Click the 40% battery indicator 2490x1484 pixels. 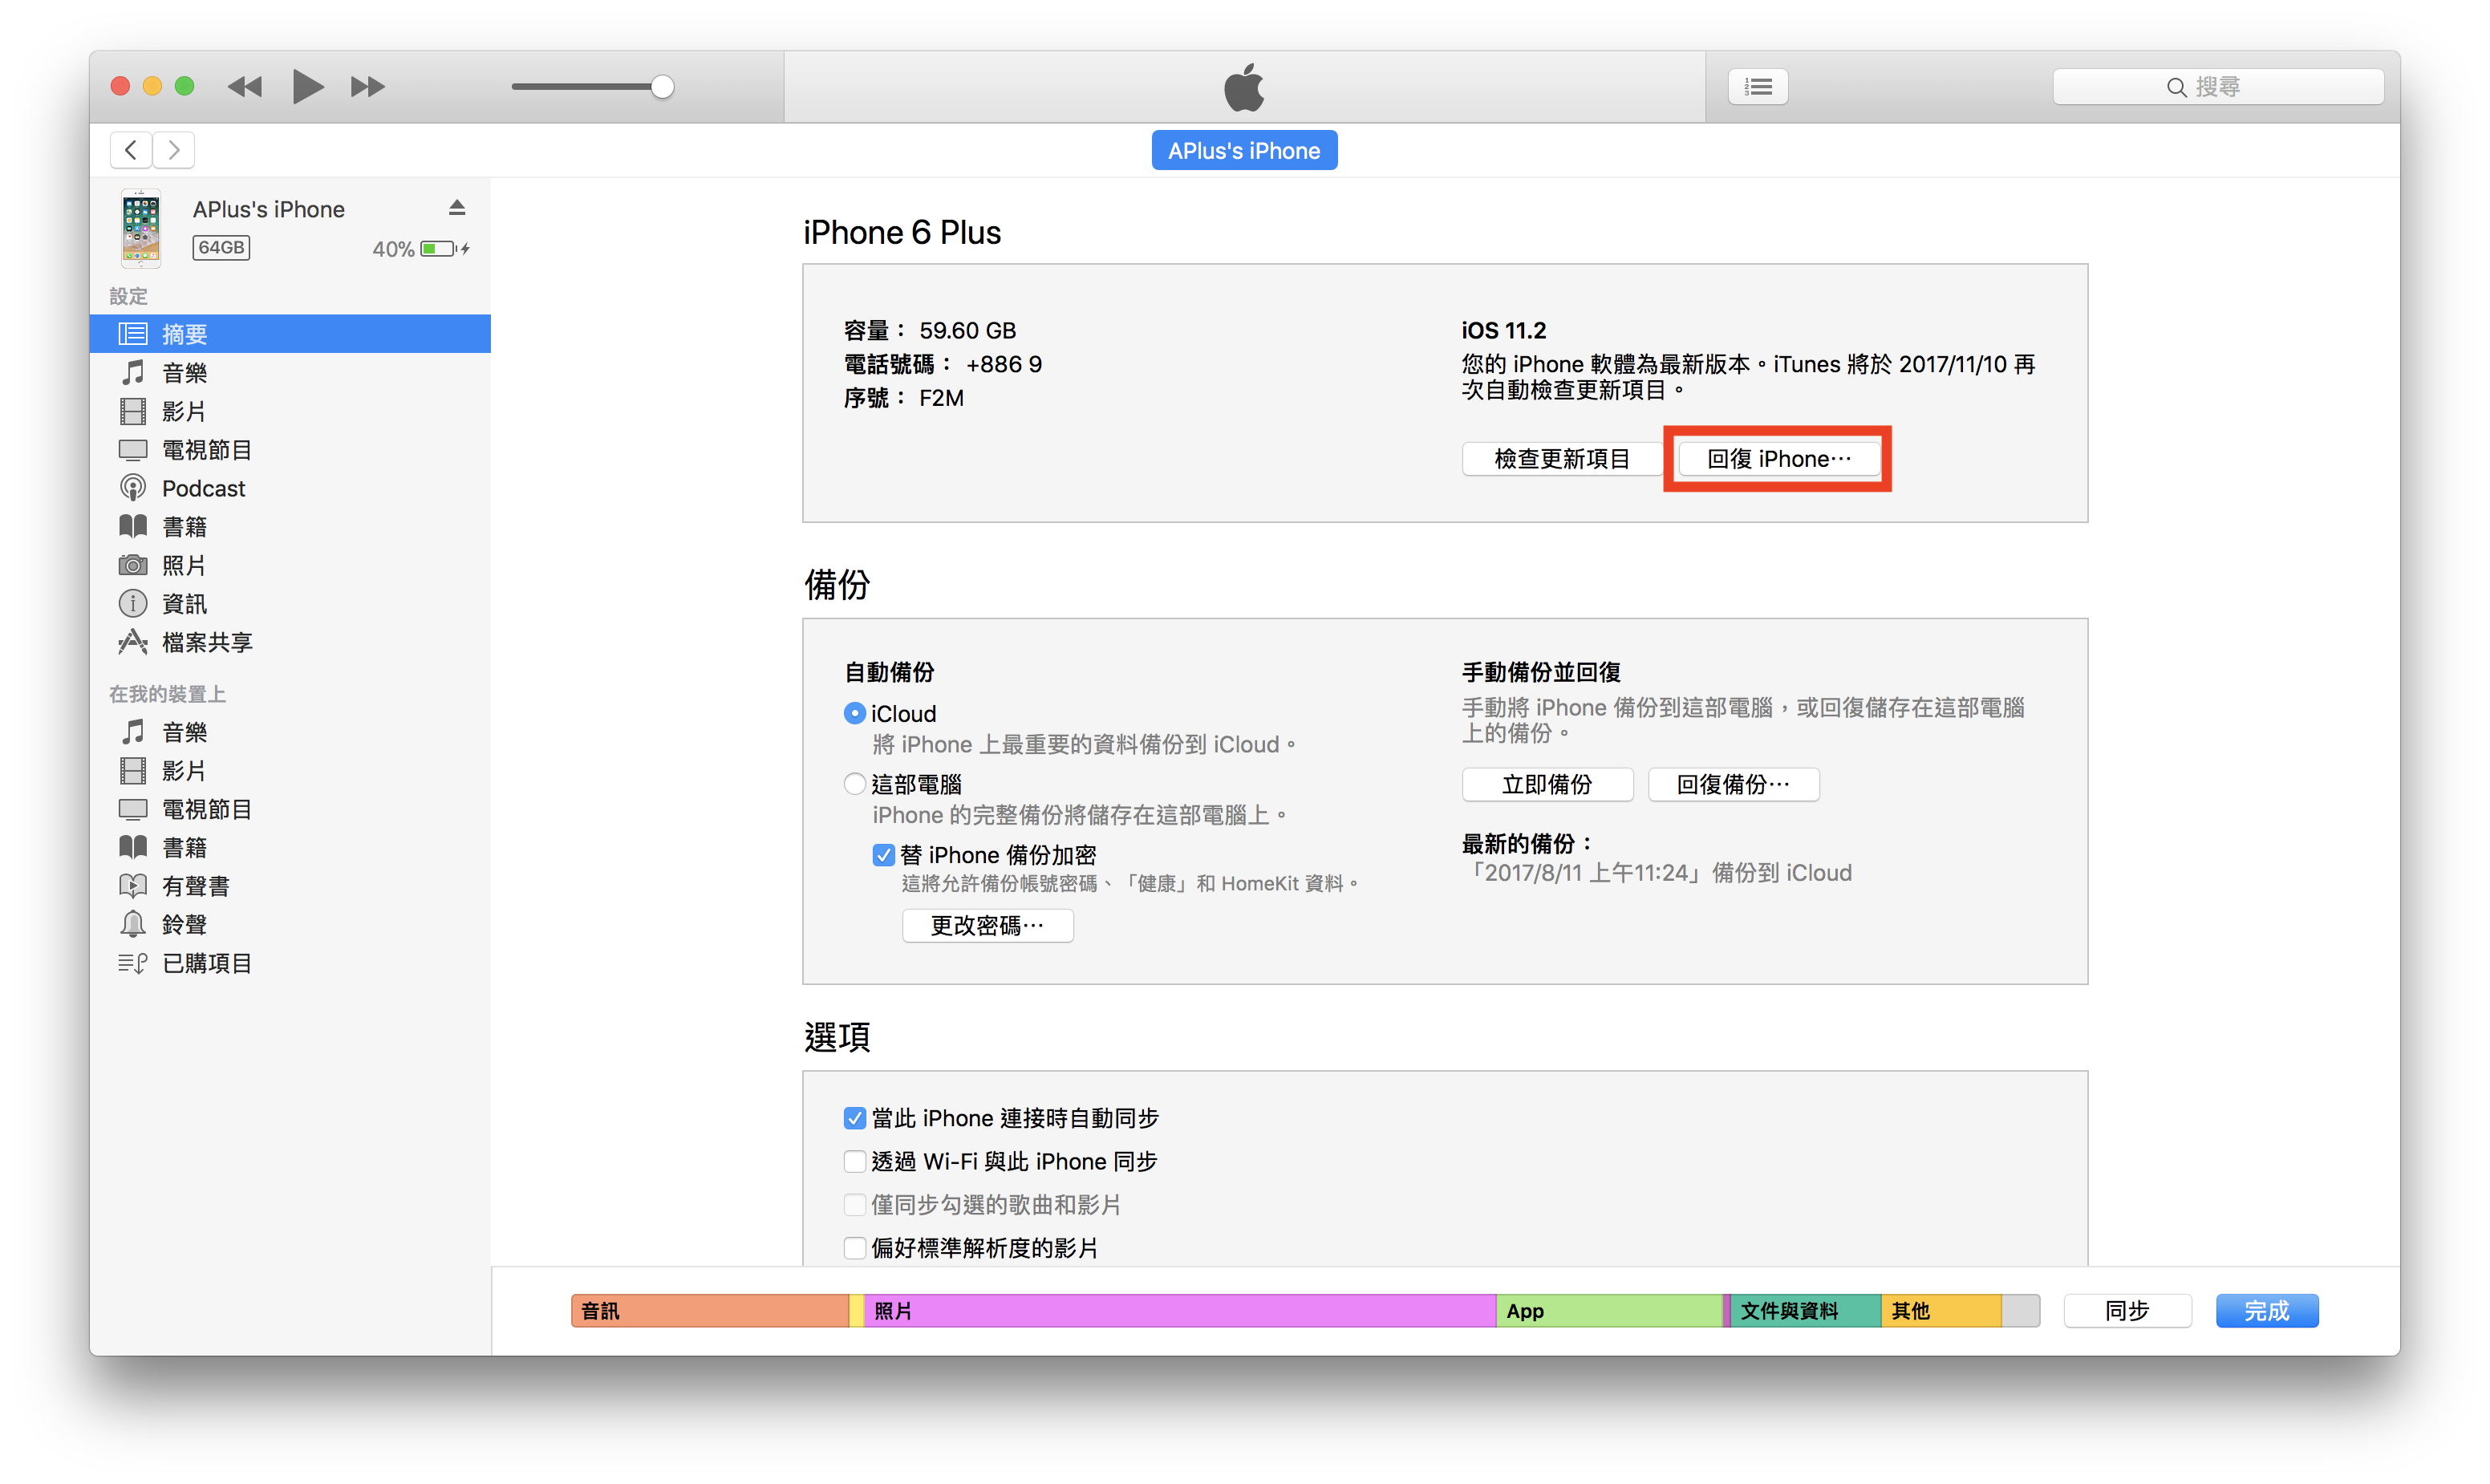[x=421, y=249]
